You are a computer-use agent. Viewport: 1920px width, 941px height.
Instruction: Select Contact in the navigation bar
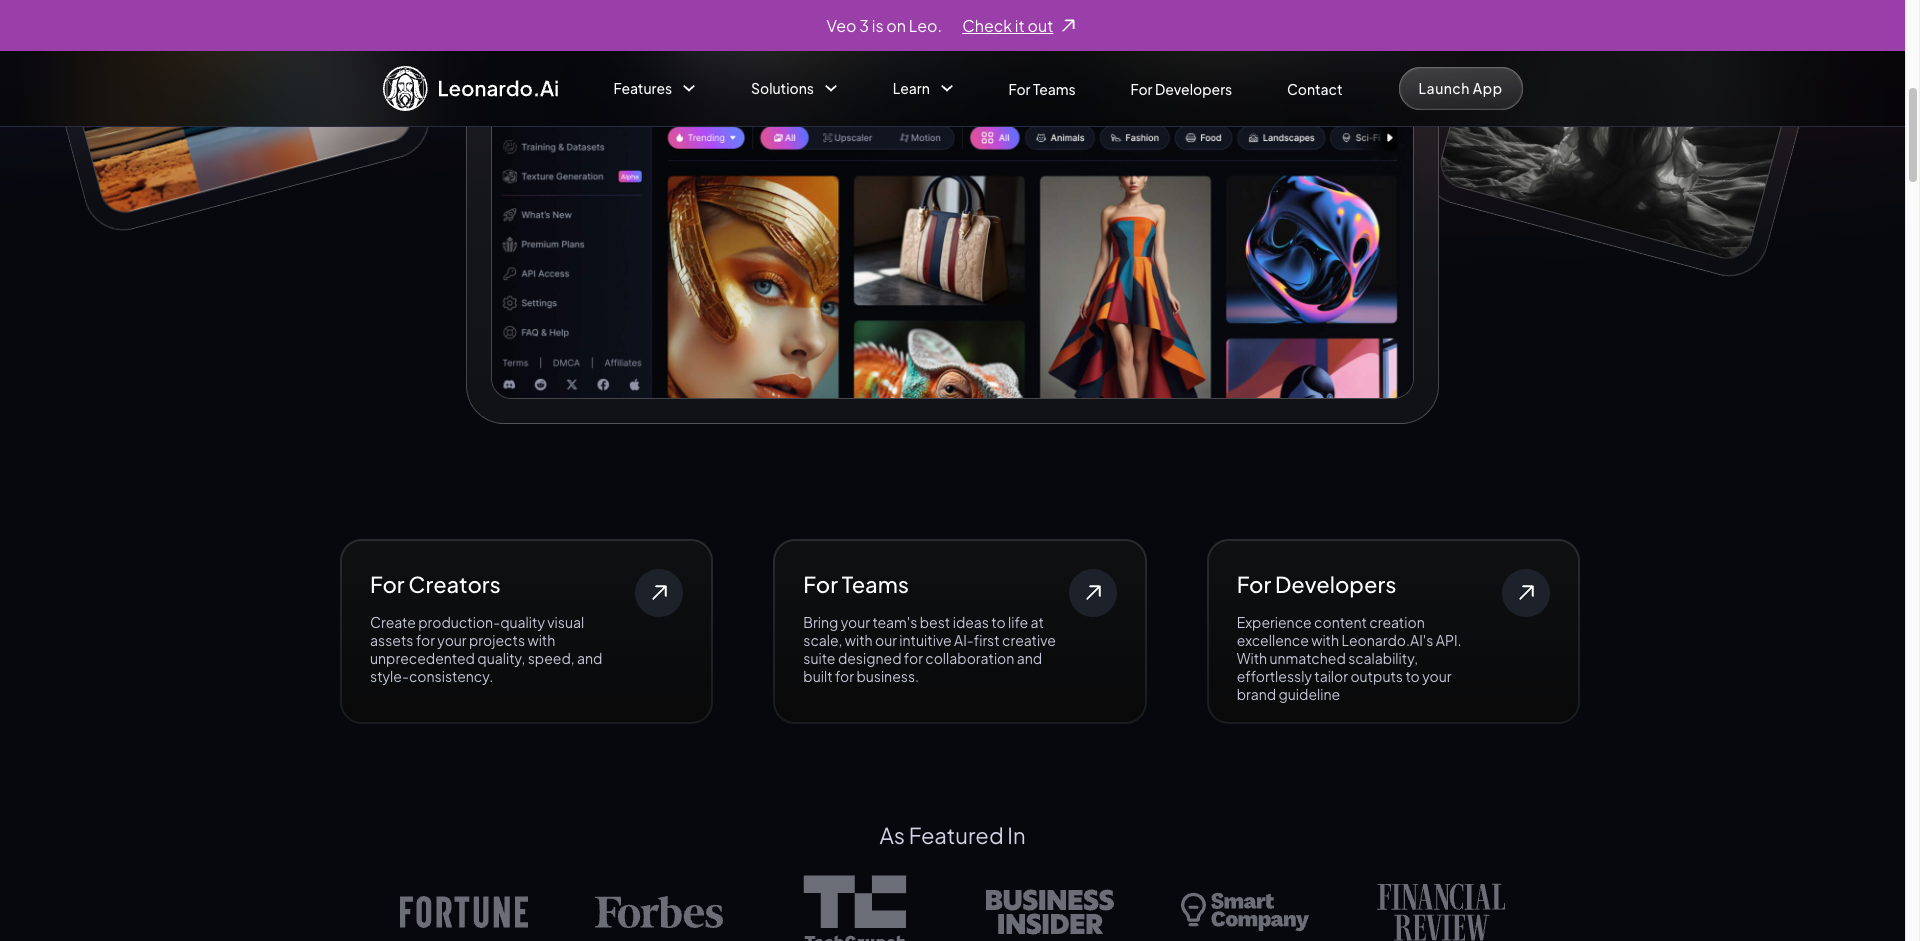pyautogui.click(x=1314, y=89)
